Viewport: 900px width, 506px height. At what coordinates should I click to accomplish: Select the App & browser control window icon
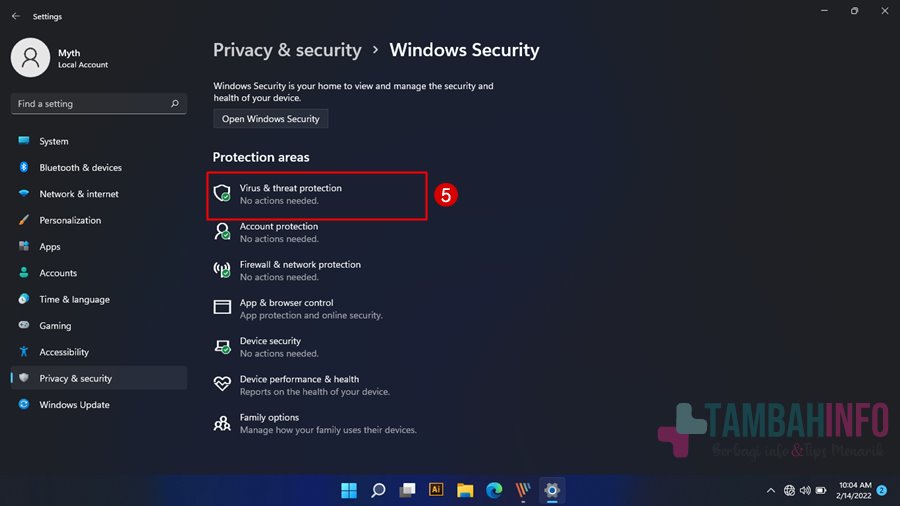pyautogui.click(x=222, y=308)
